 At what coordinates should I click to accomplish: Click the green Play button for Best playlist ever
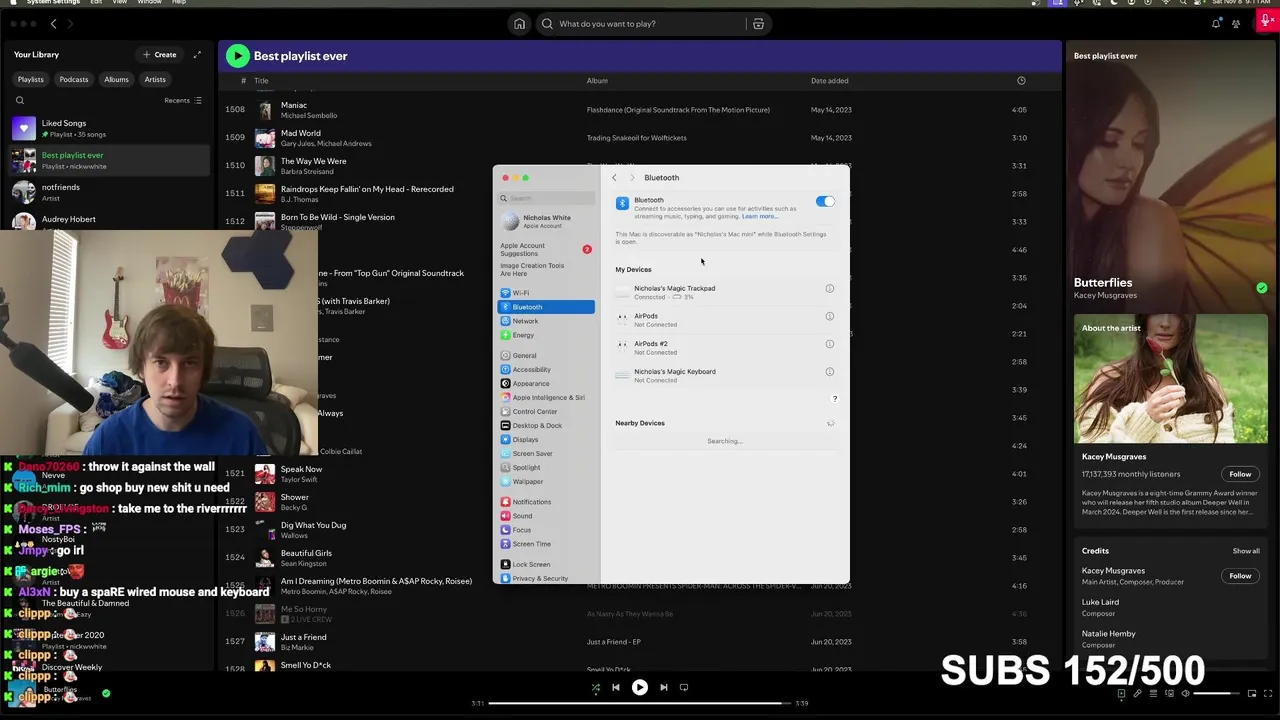(237, 56)
